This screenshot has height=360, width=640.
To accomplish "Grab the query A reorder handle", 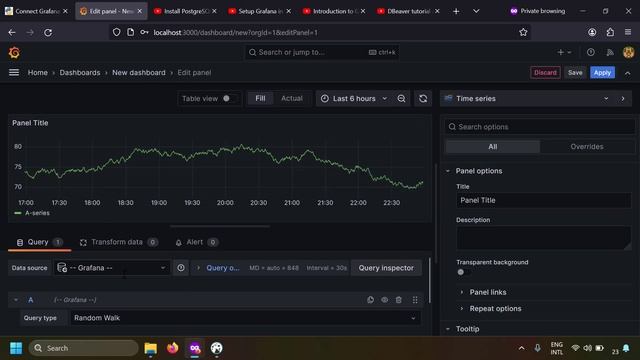I will (x=415, y=300).
